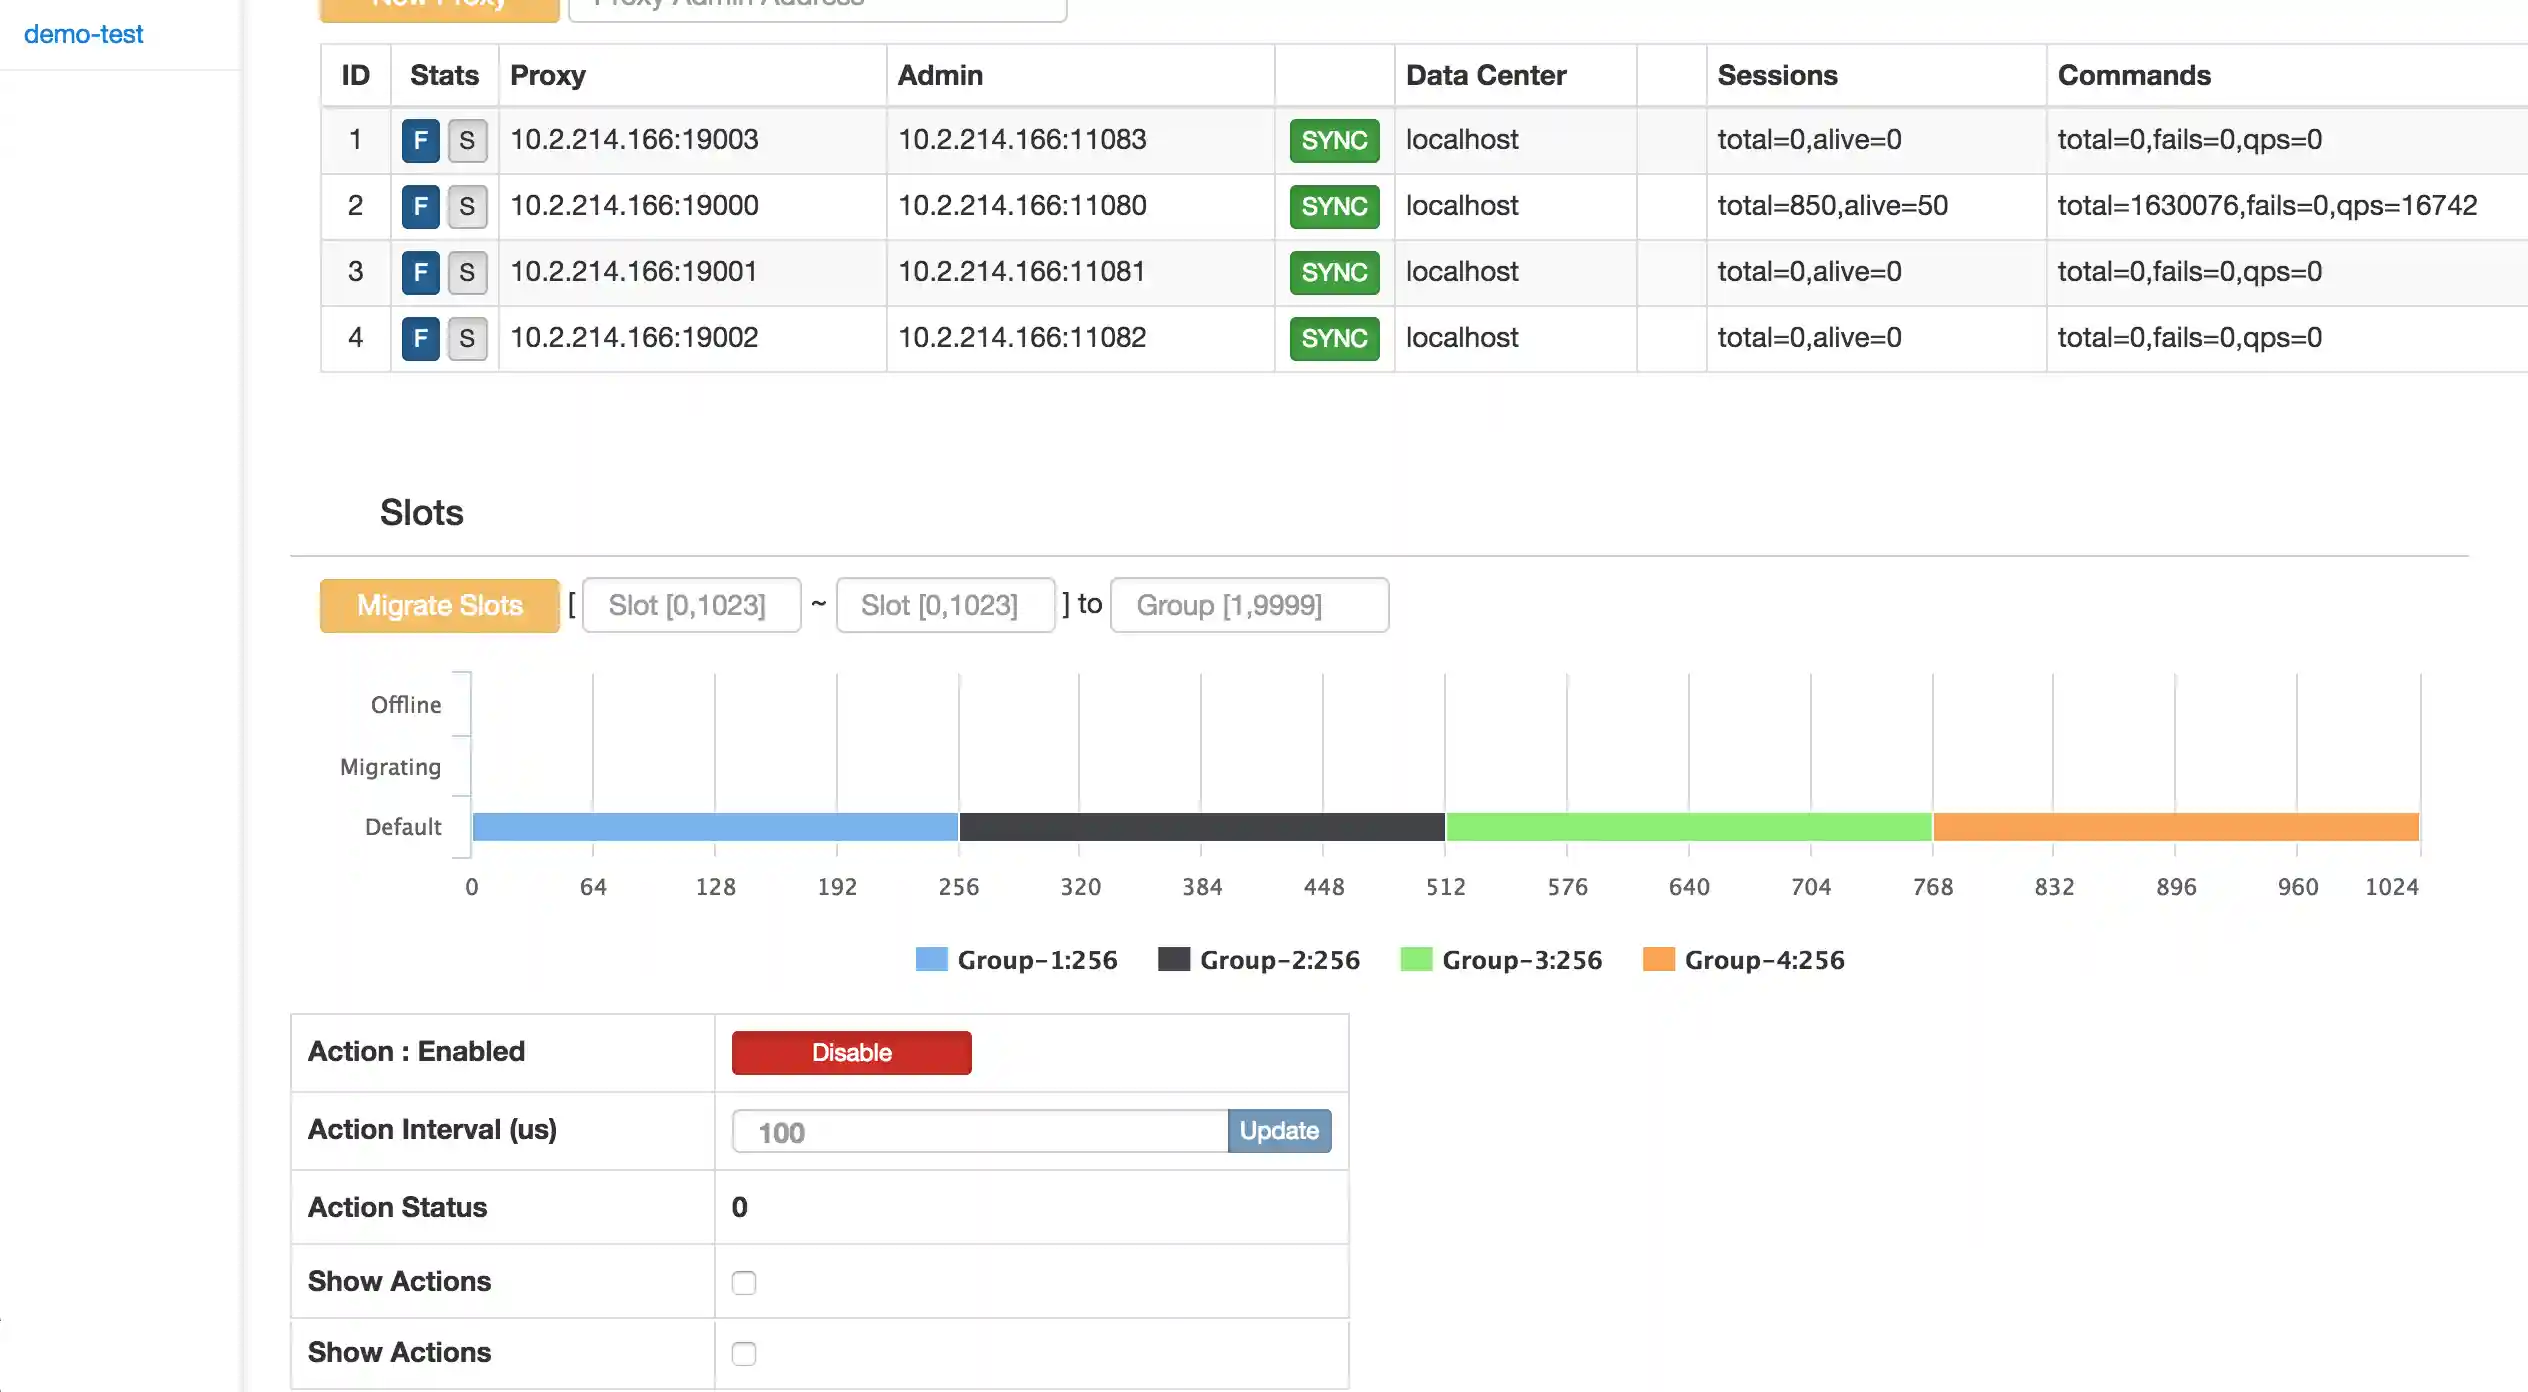Screen dimensions: 2528x1392
Task: Click the S icon for proxy 10.2.214.166:19001
Action: pyautogui.click(x=467, y=272)
